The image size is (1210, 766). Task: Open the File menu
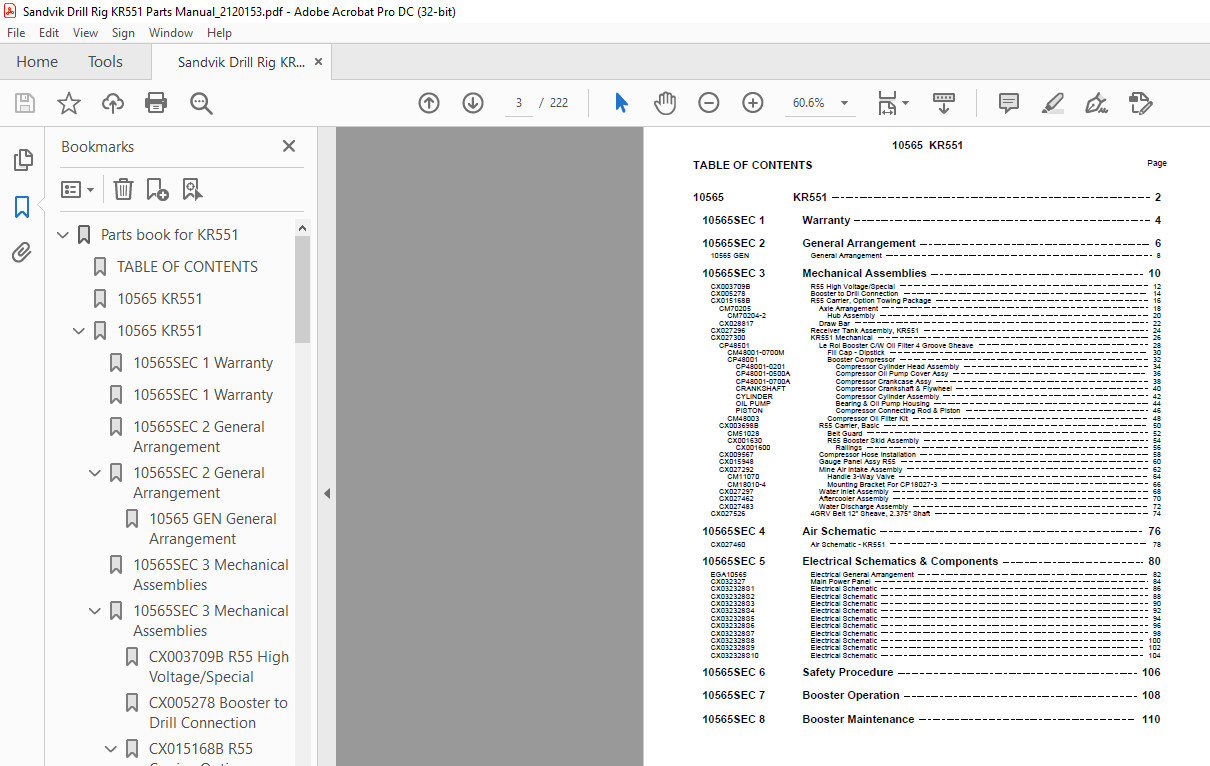click(x=16, y=33)
